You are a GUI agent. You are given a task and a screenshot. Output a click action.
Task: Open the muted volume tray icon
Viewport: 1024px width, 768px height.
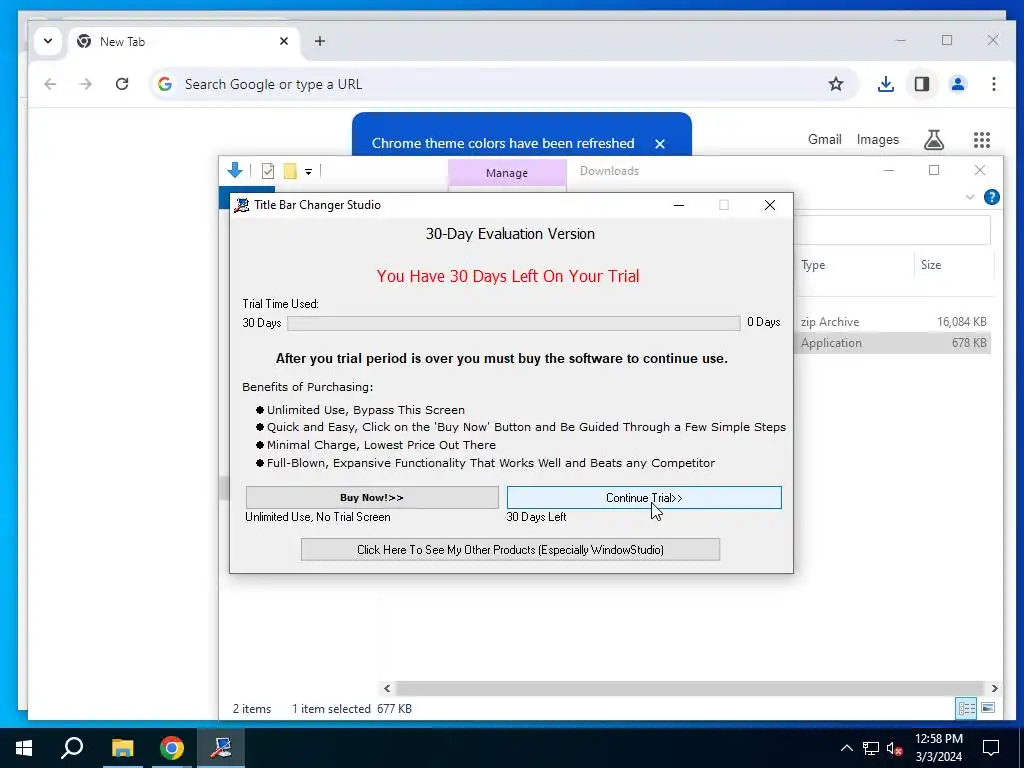pos(894,748)
